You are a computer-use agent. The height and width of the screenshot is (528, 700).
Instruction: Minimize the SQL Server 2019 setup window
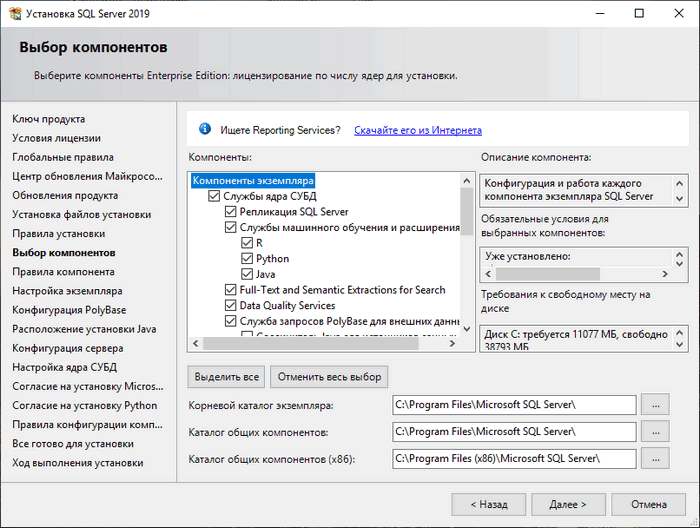coord(600,13)
